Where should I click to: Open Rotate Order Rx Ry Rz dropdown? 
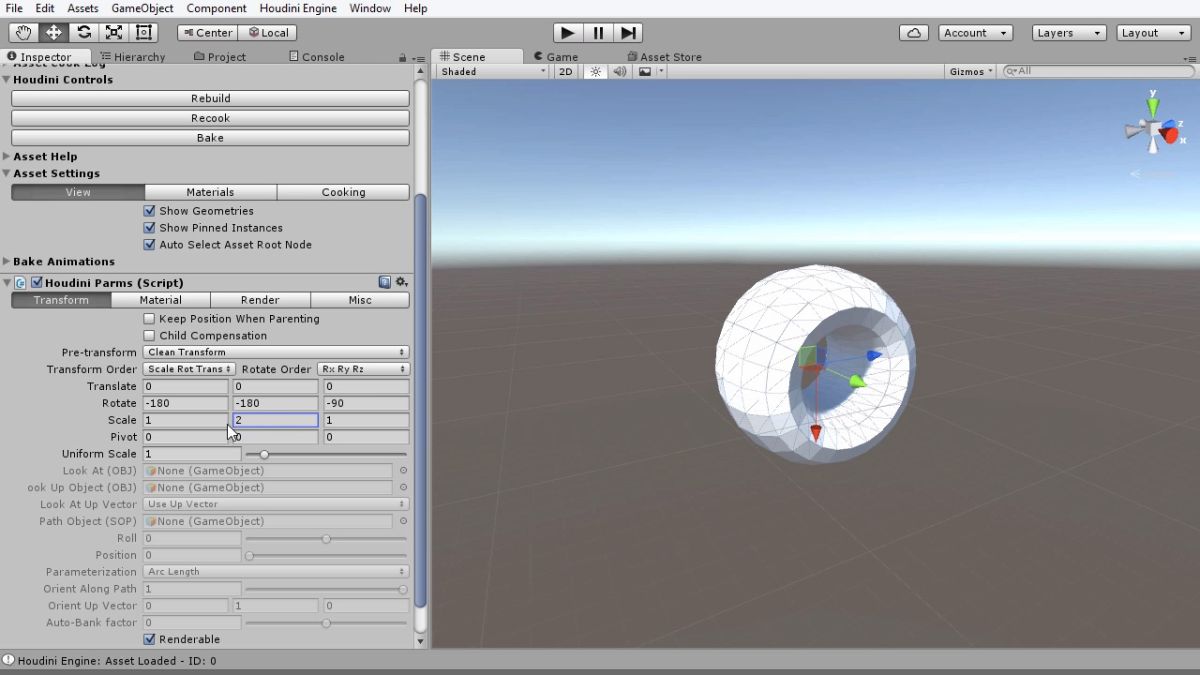pyautogui.click(x=363, y=369)
